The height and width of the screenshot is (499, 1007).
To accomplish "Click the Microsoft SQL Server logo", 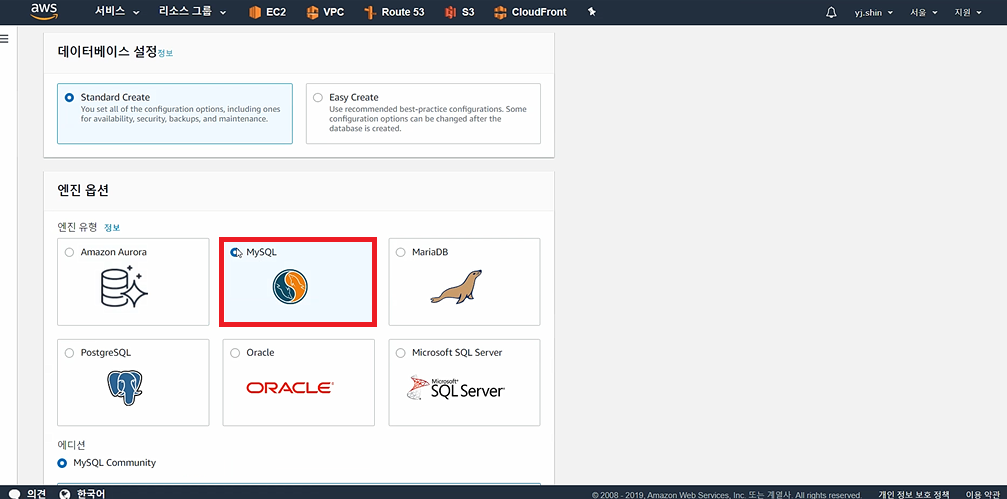I will [456, 387].
